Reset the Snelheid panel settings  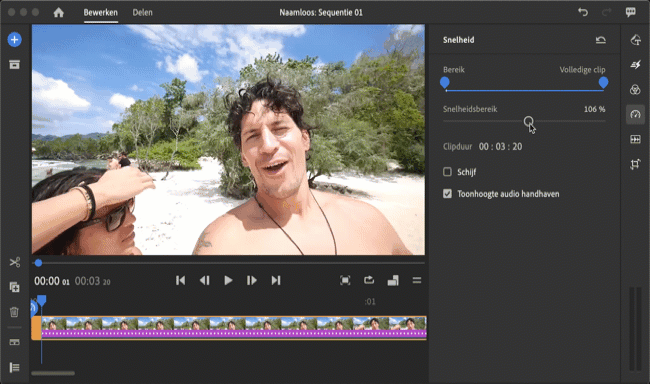[601, 40]
